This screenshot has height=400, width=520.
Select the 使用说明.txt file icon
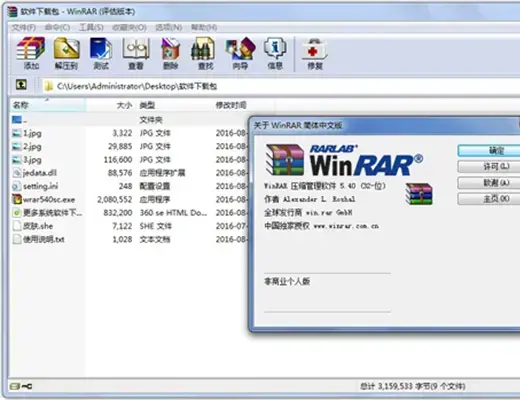coord(17,239)
